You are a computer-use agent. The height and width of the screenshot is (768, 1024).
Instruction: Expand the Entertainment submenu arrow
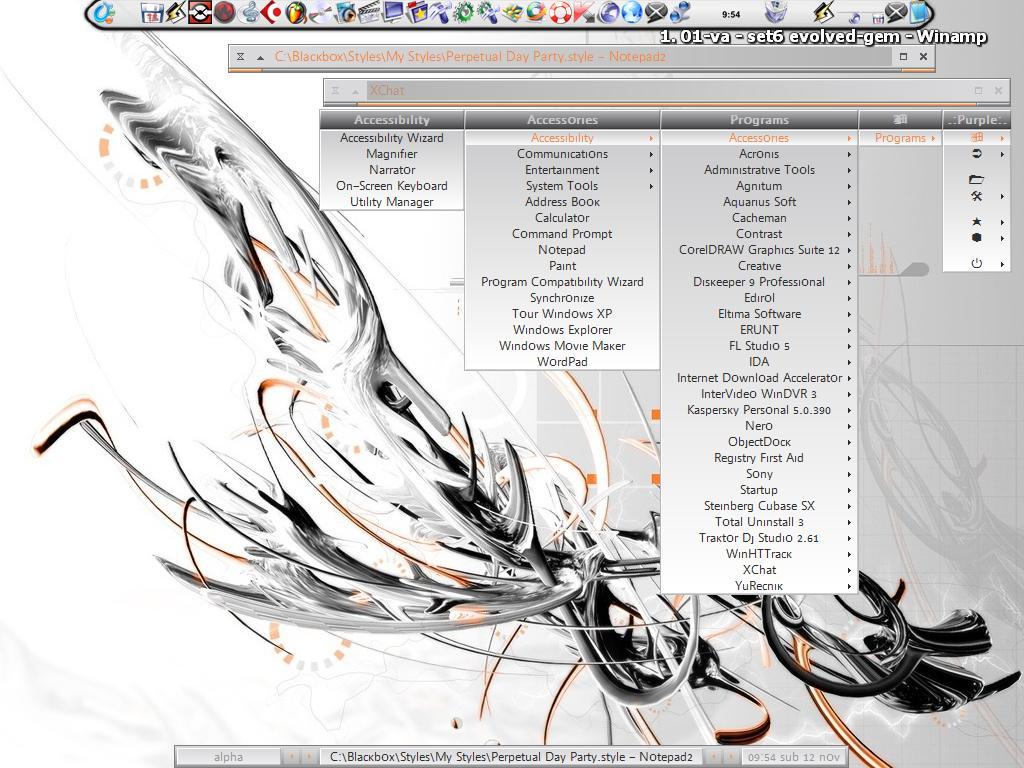point(651,170)
